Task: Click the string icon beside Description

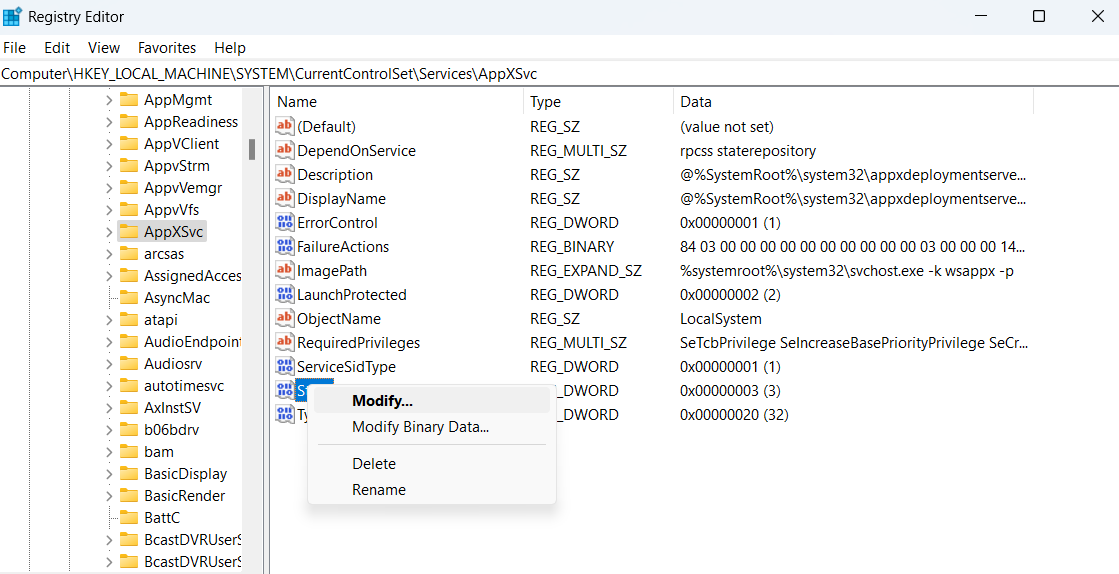Action: tap(285, 174)
